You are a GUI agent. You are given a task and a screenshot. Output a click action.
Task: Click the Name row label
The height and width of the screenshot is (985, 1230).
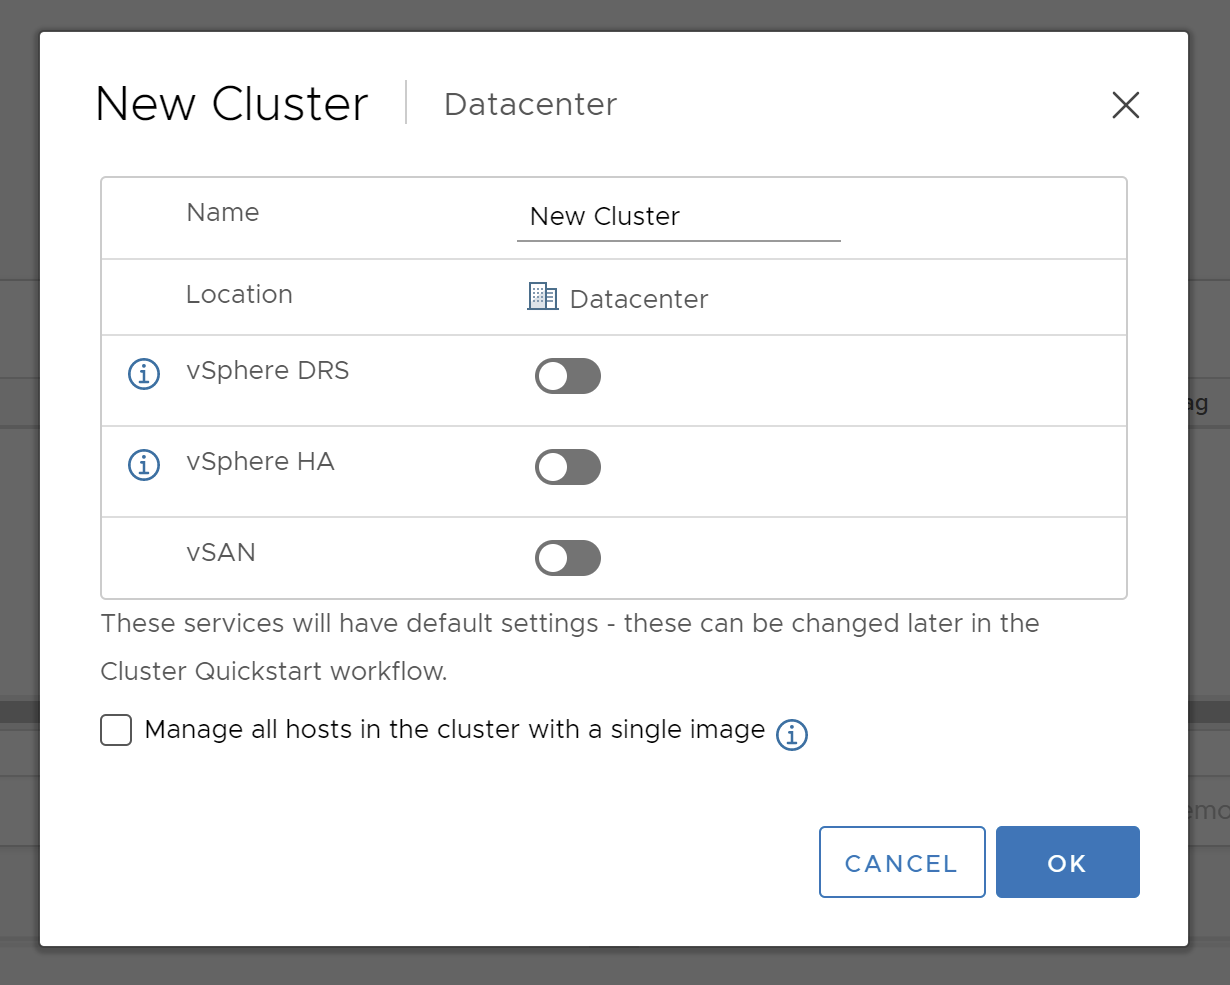223,213
